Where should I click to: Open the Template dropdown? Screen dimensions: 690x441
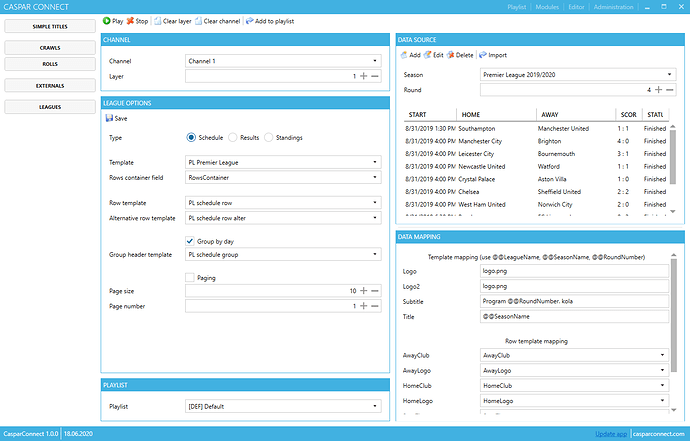pyautogui.click(x=283, y=162)
